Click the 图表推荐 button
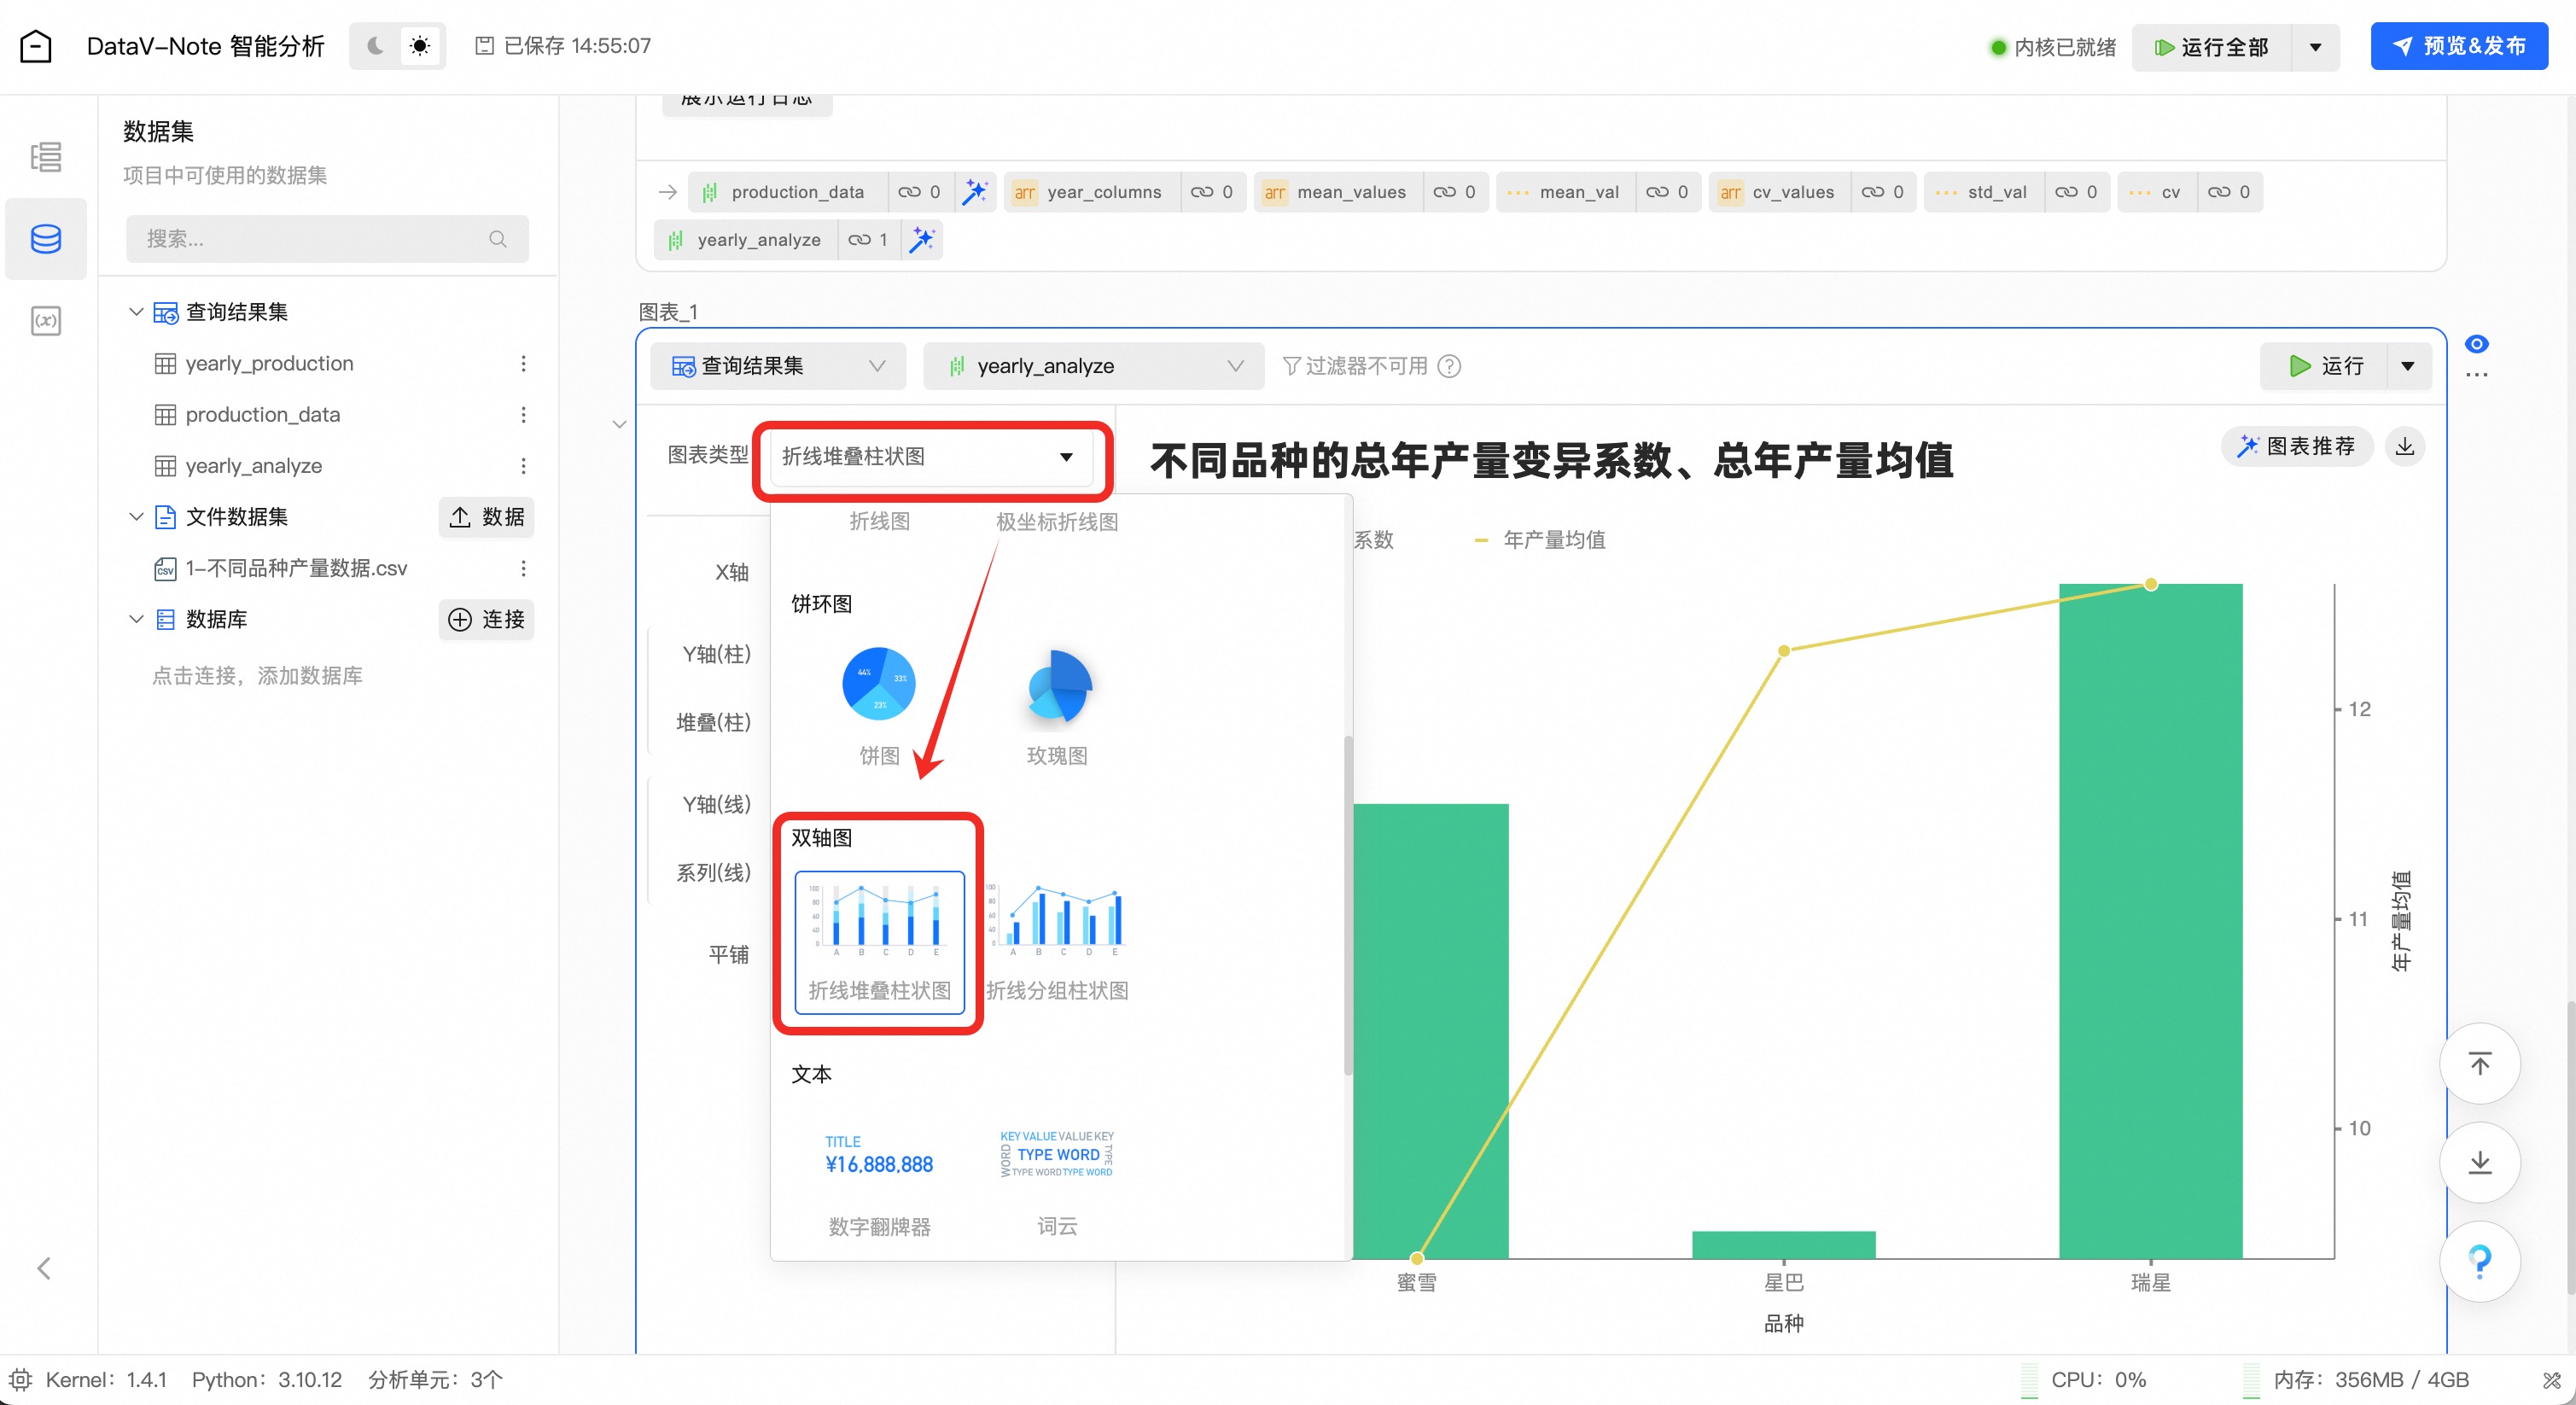 (2297, 446)
